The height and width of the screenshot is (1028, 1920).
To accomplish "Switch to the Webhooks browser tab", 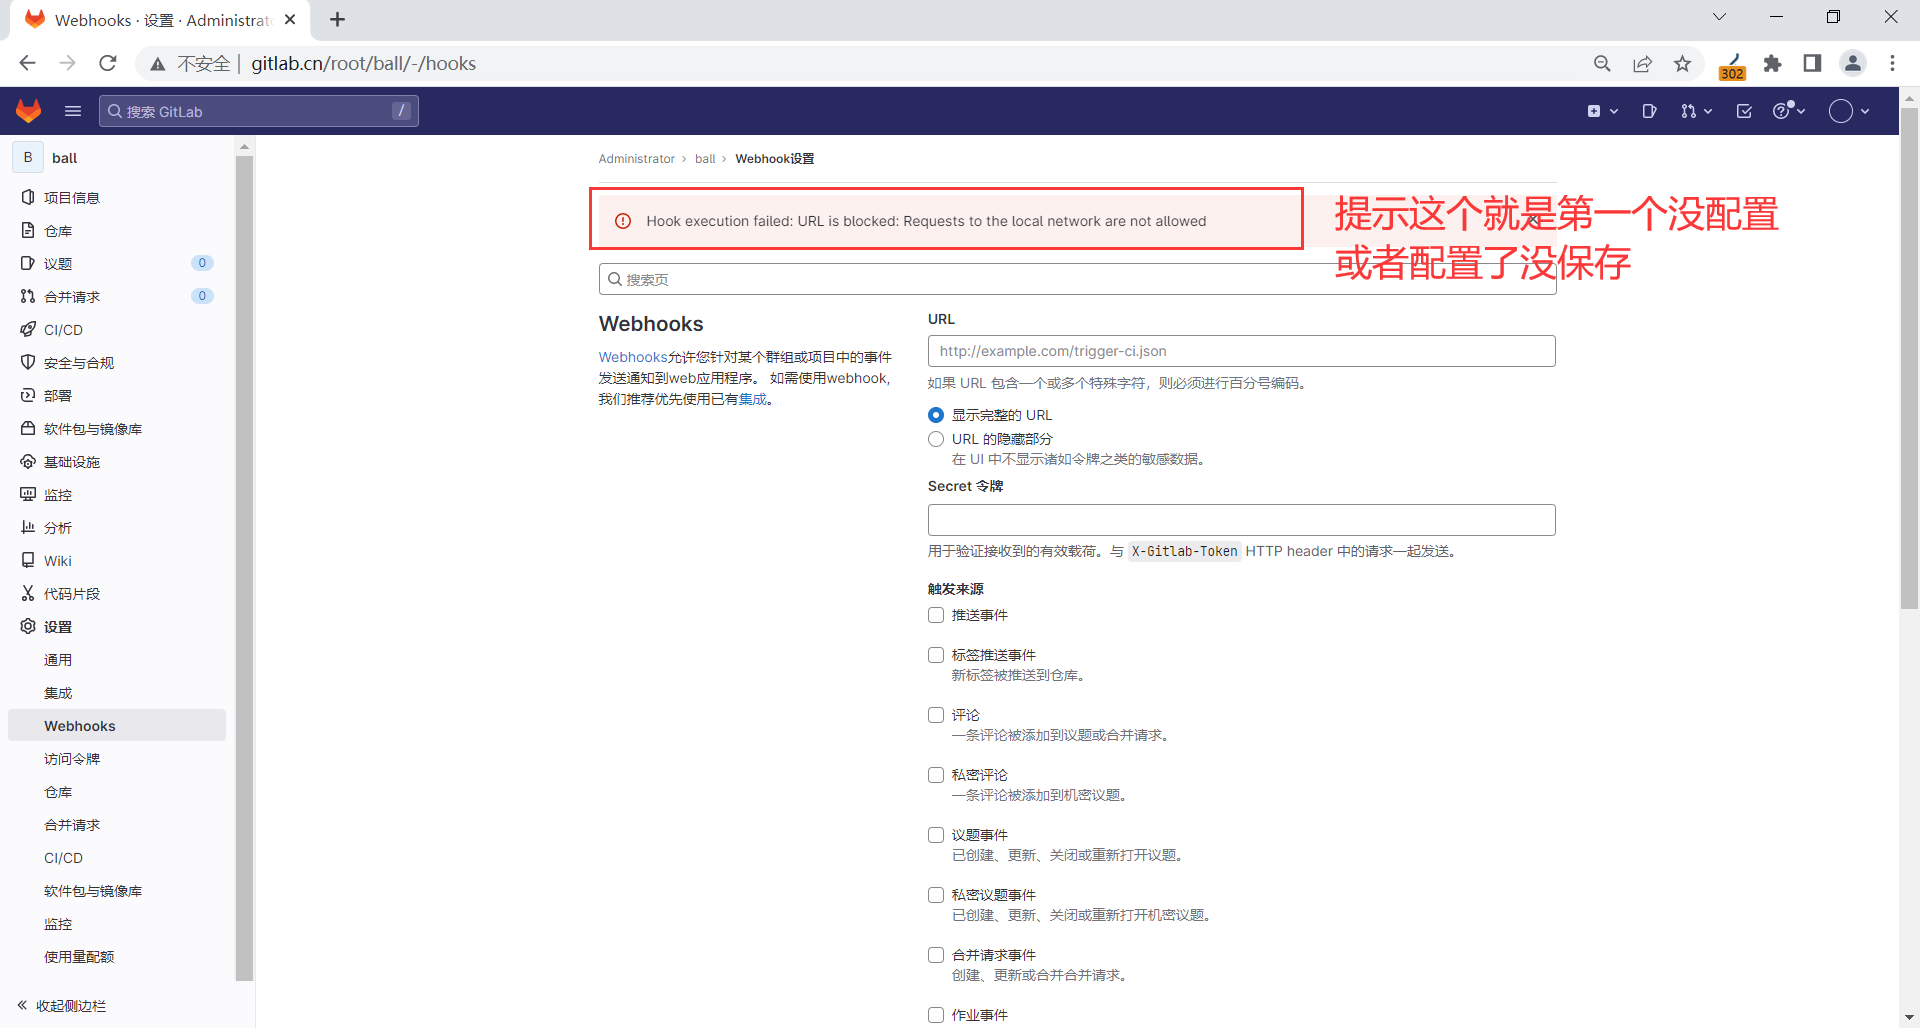I will pos(160,20).
